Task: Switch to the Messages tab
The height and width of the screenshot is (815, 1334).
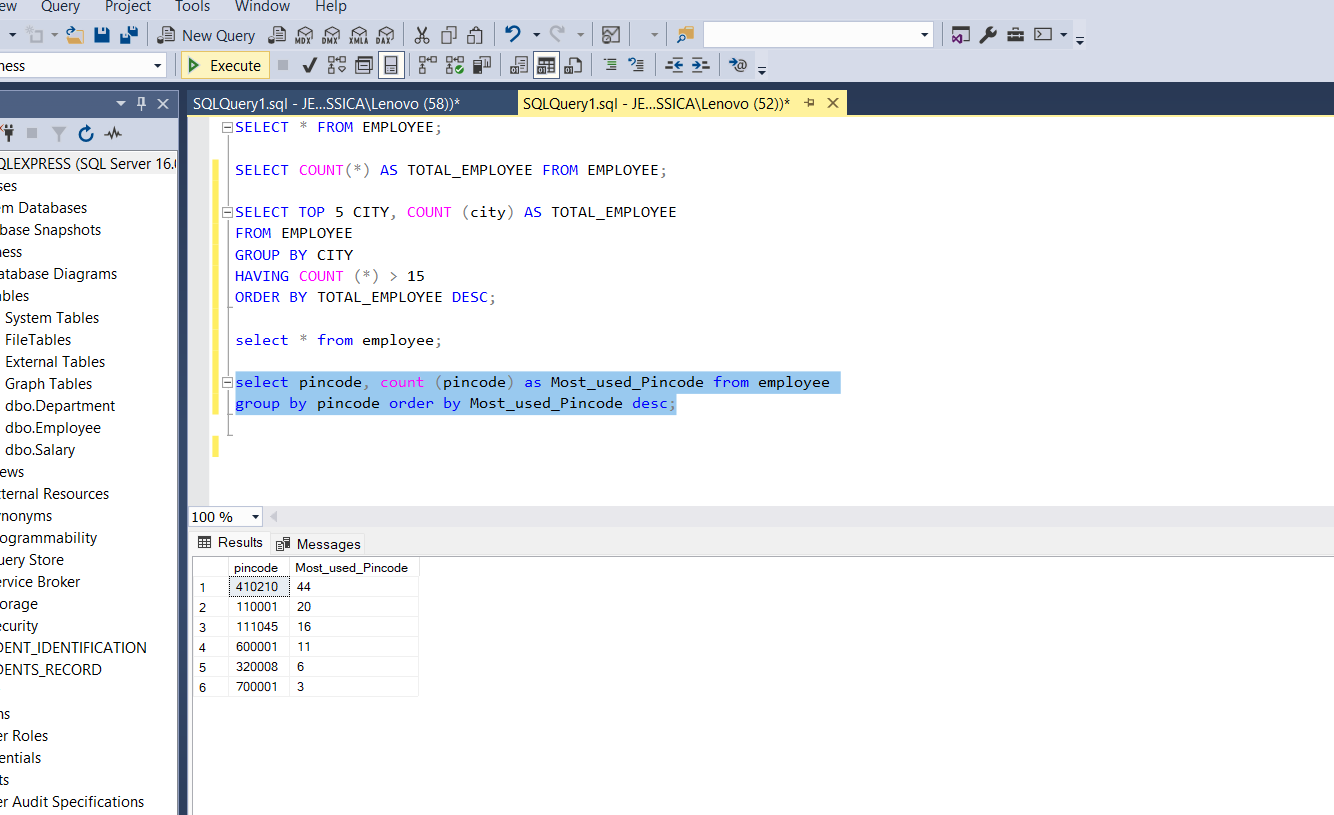Action: (327, 544)
